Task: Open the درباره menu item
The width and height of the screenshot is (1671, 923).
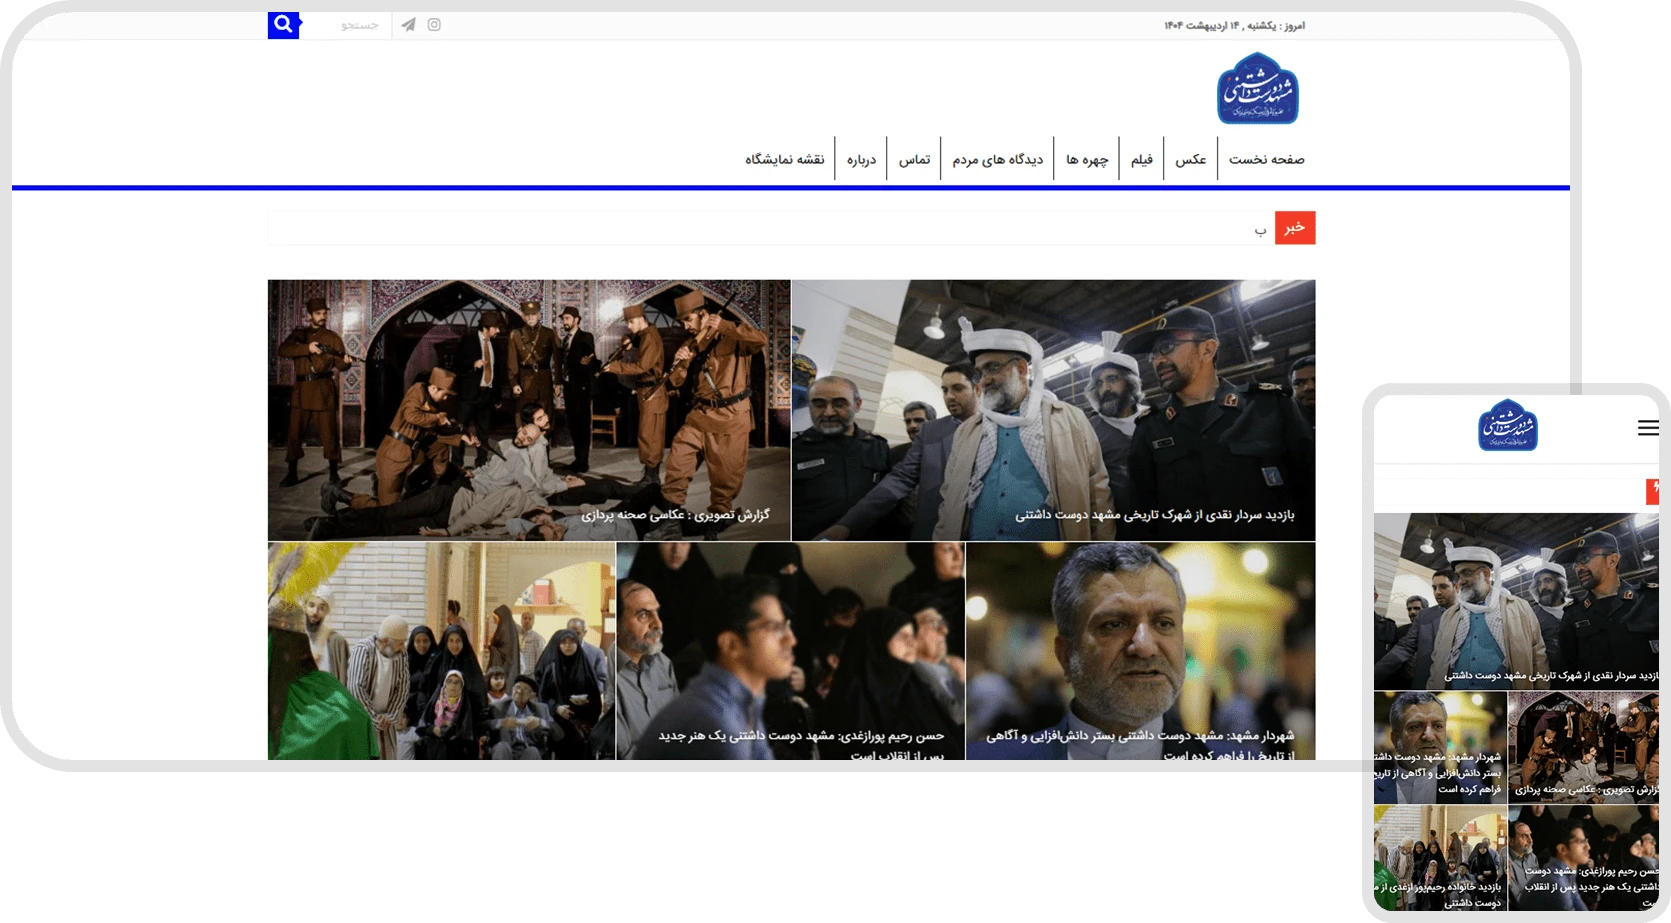Action: 861,159
